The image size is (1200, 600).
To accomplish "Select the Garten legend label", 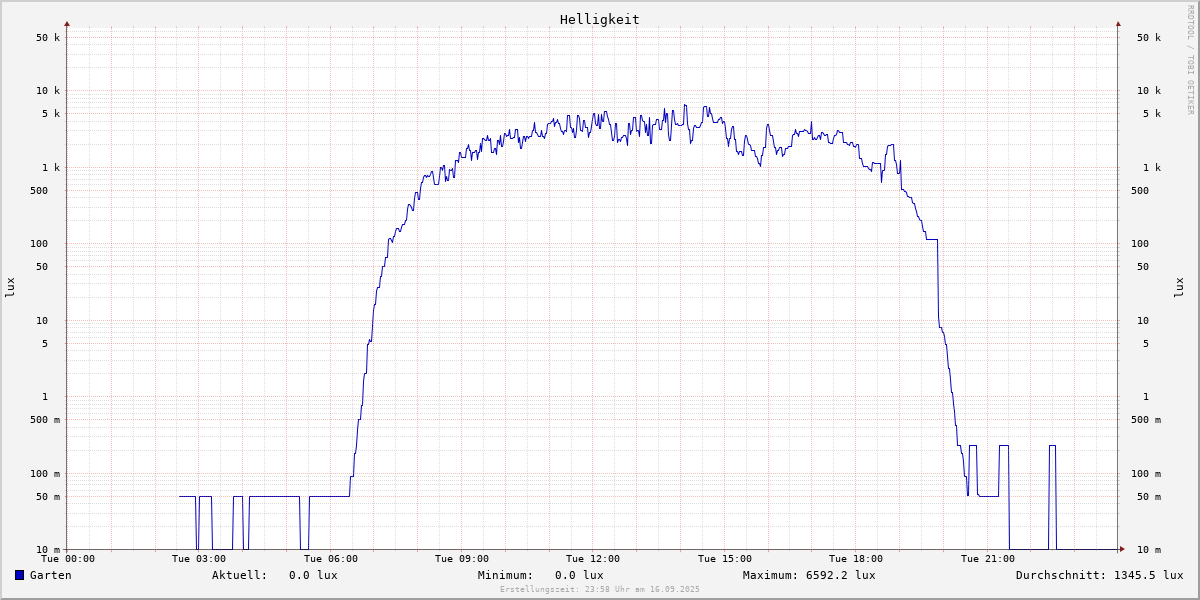I will coord(50,575).
